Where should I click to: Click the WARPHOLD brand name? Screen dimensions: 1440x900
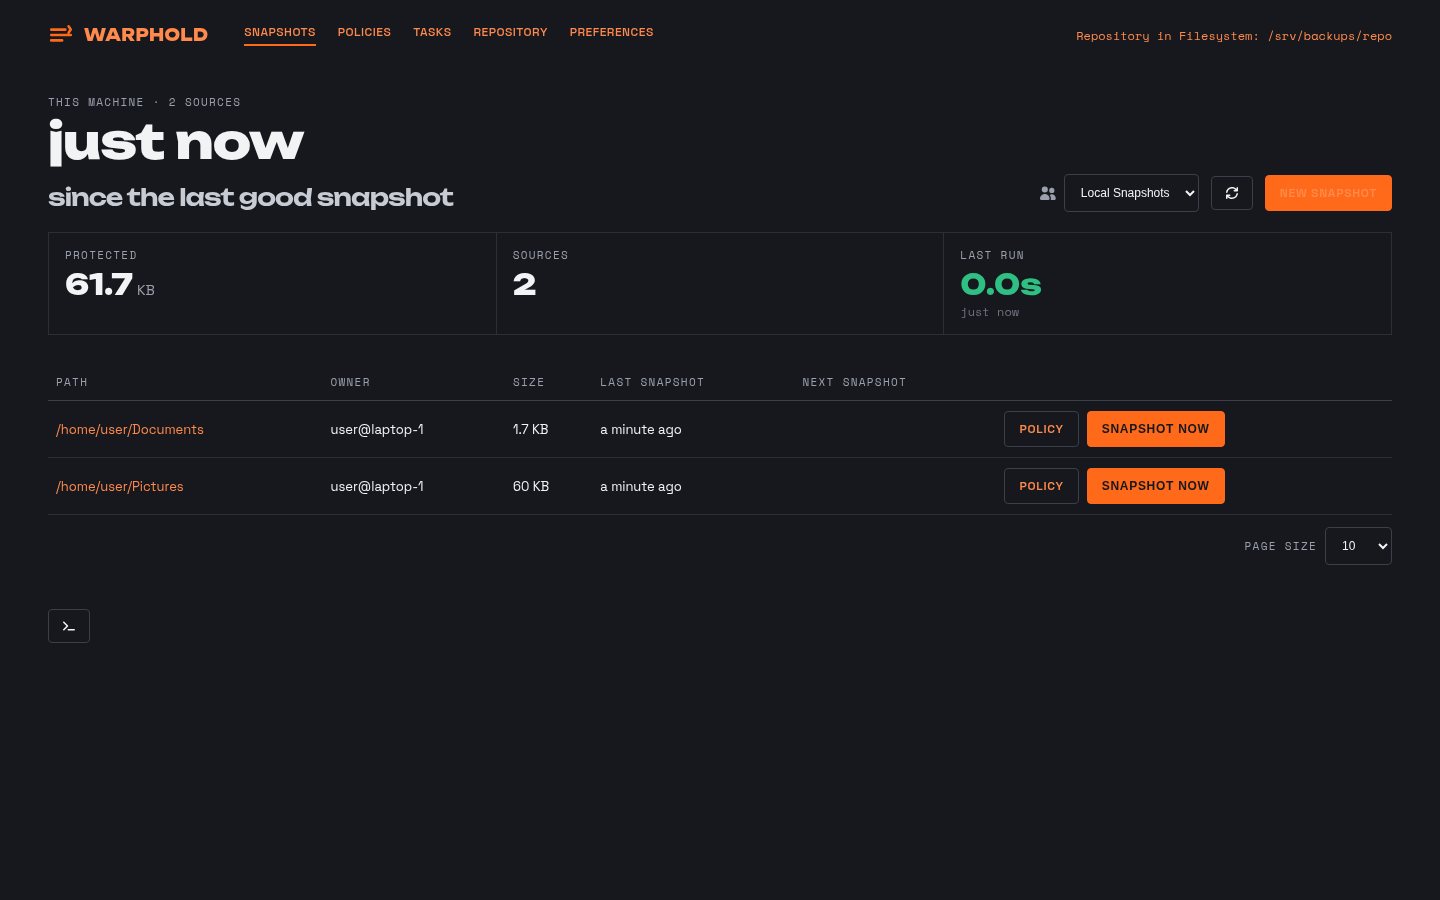click(x=146, y=35)
